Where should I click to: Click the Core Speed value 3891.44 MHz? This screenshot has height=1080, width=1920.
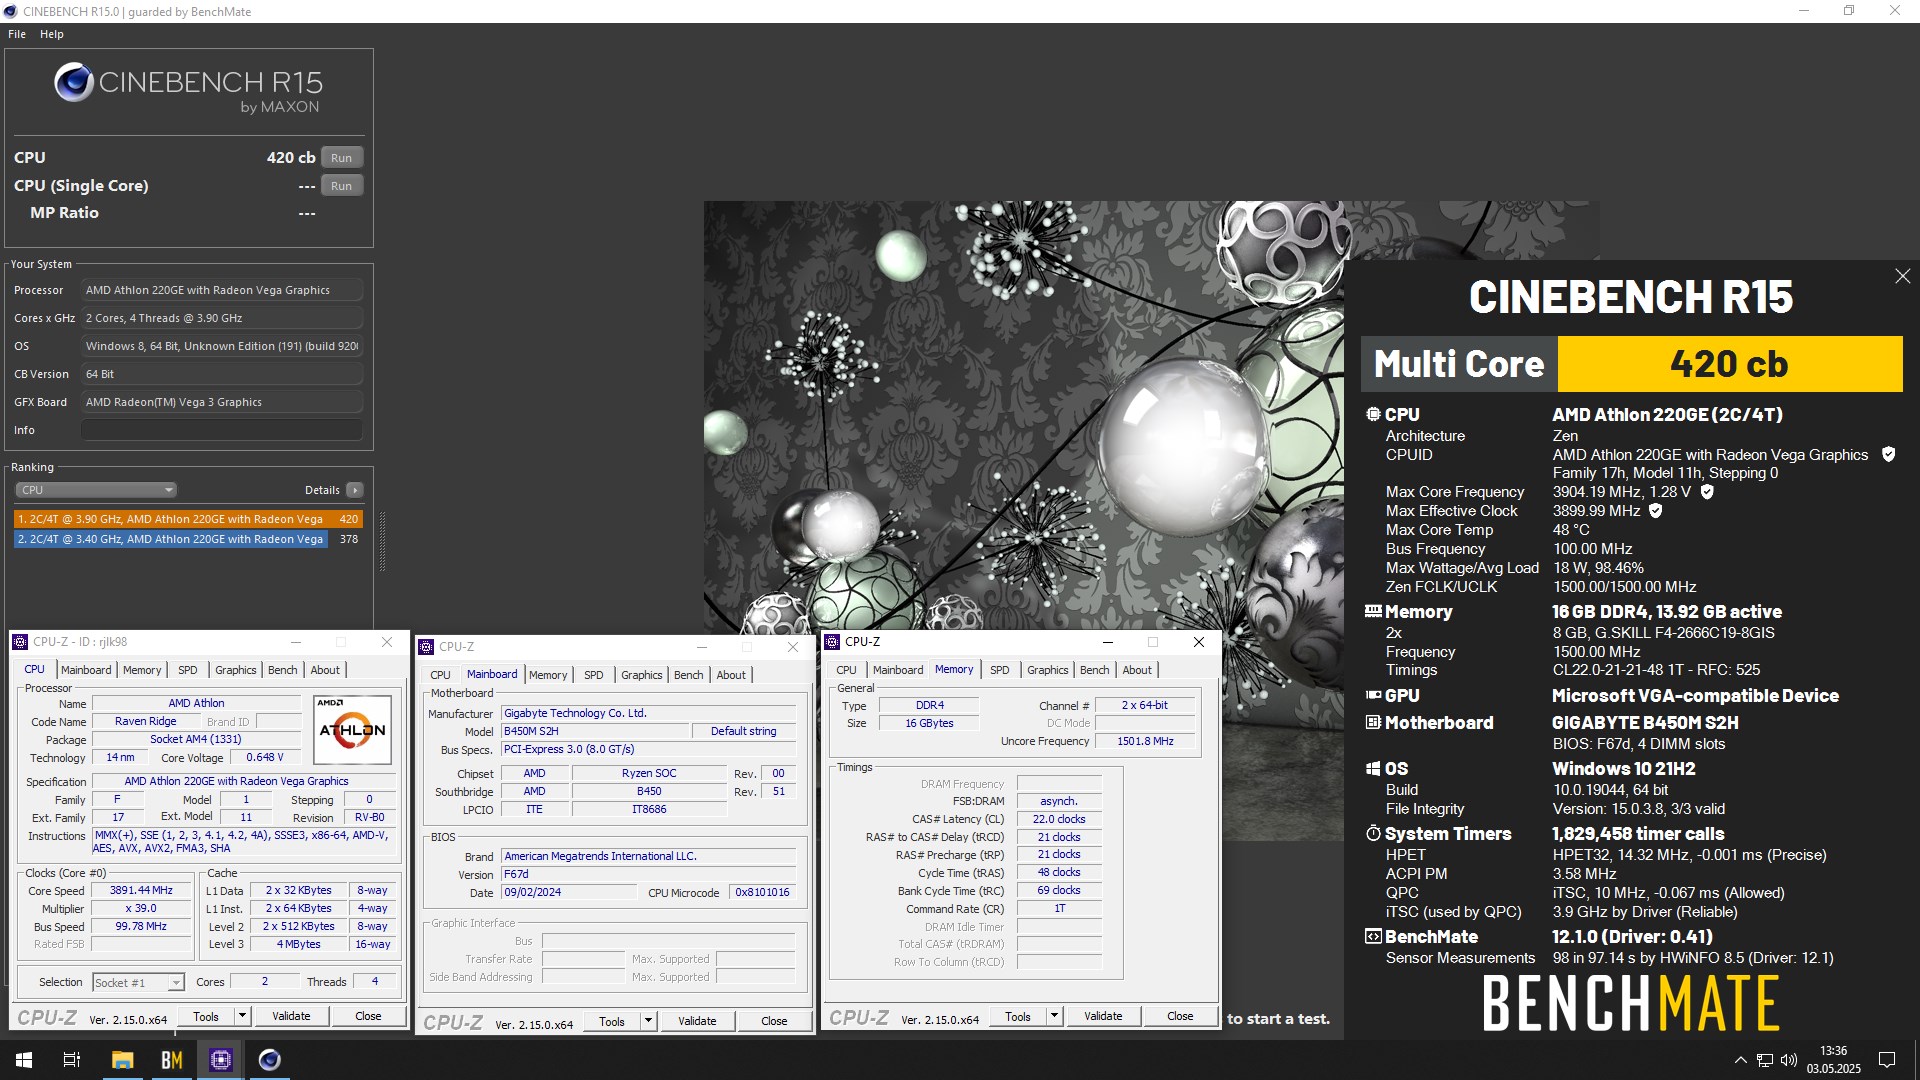(141, 890)
